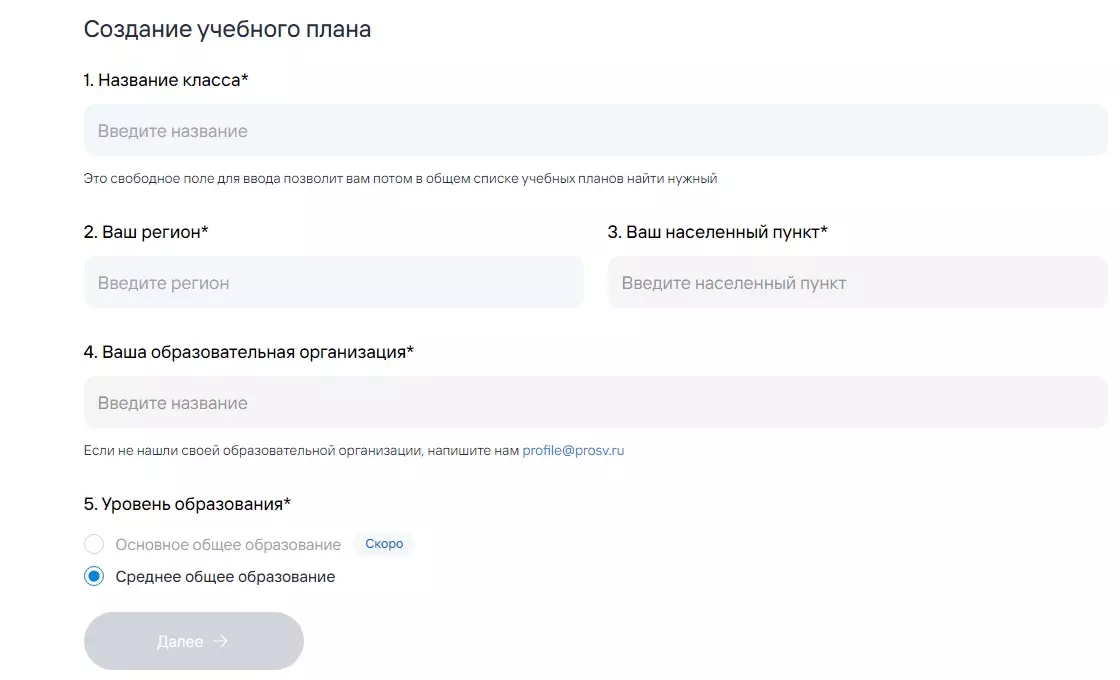
Task: Select the Основное общее образование radio circle
Action: pyautogui.click(x=94, y=544)
